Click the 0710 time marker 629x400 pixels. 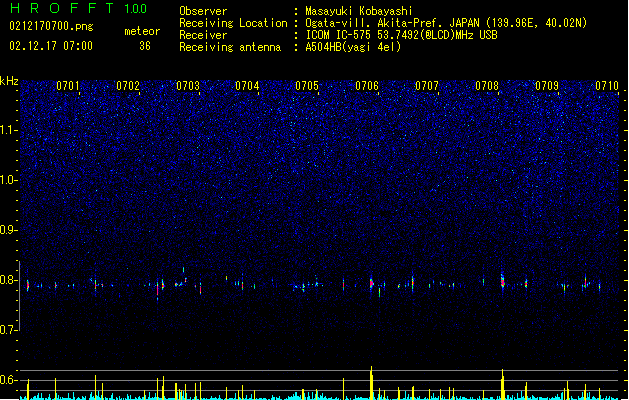tap(607, 86)
